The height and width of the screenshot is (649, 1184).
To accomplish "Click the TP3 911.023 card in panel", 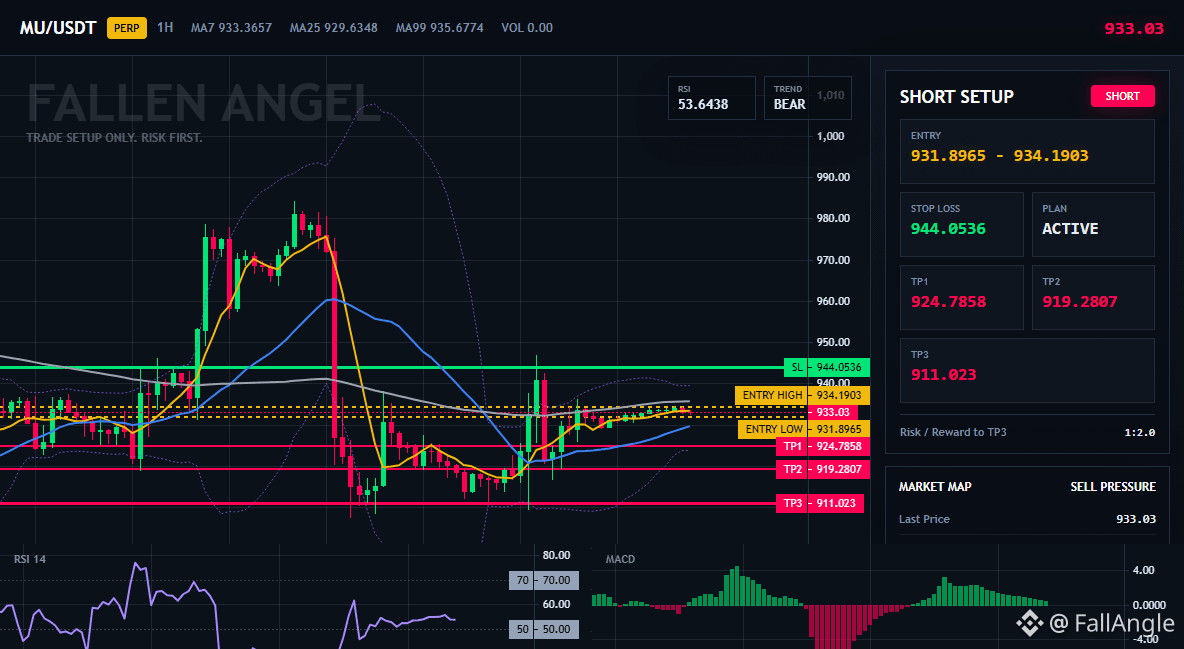I will pos(1027,370).
